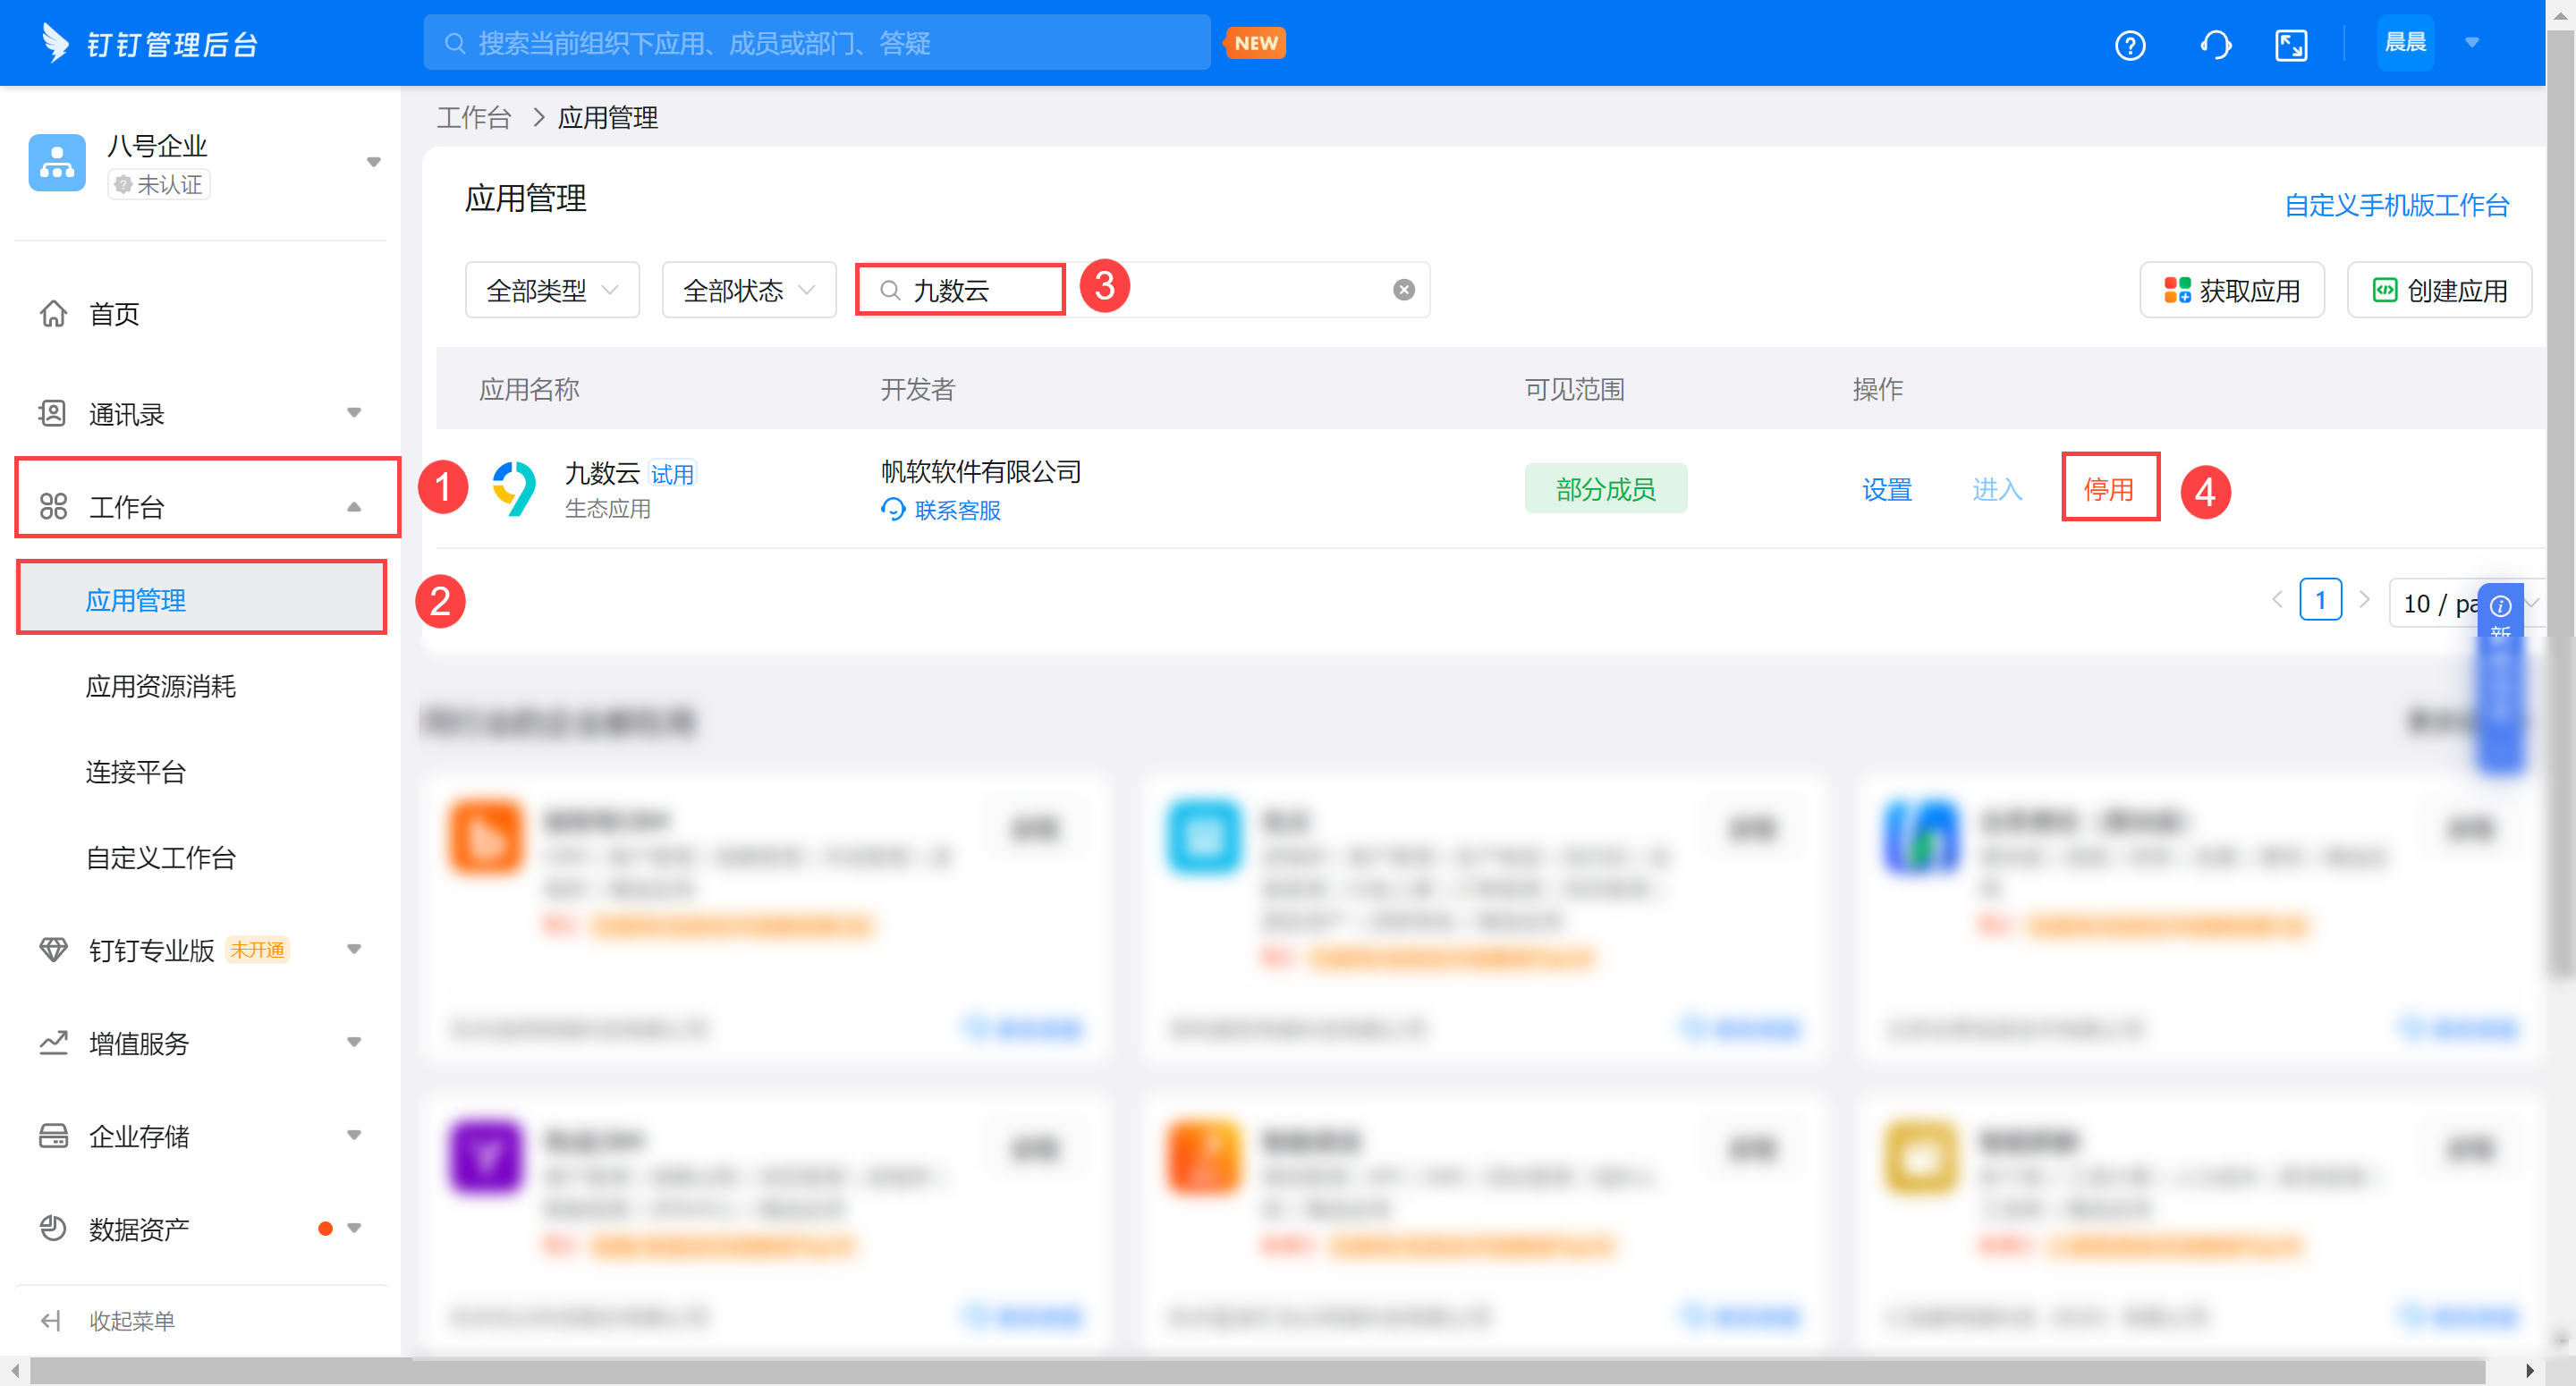Click the 九数云 app logo icon
The image size is (2576, 1386).
click(x=515, y=488)
